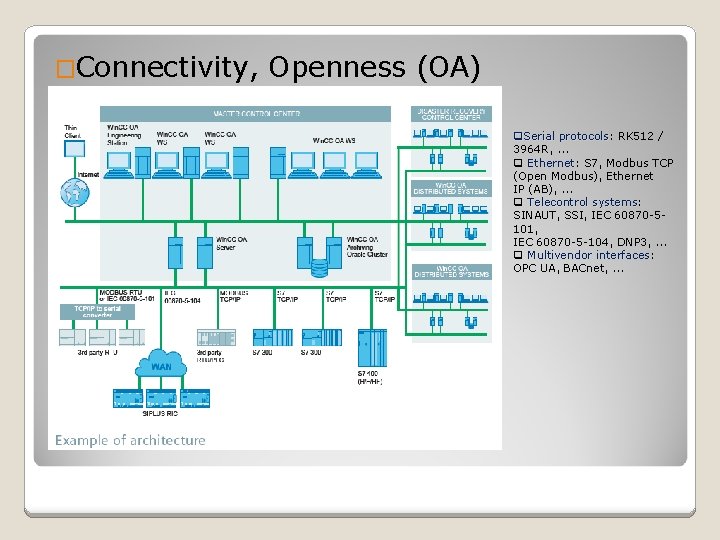Click the WAN cloud icon
The width and height of the screenshot is (720, 540).
coord(161,364)
